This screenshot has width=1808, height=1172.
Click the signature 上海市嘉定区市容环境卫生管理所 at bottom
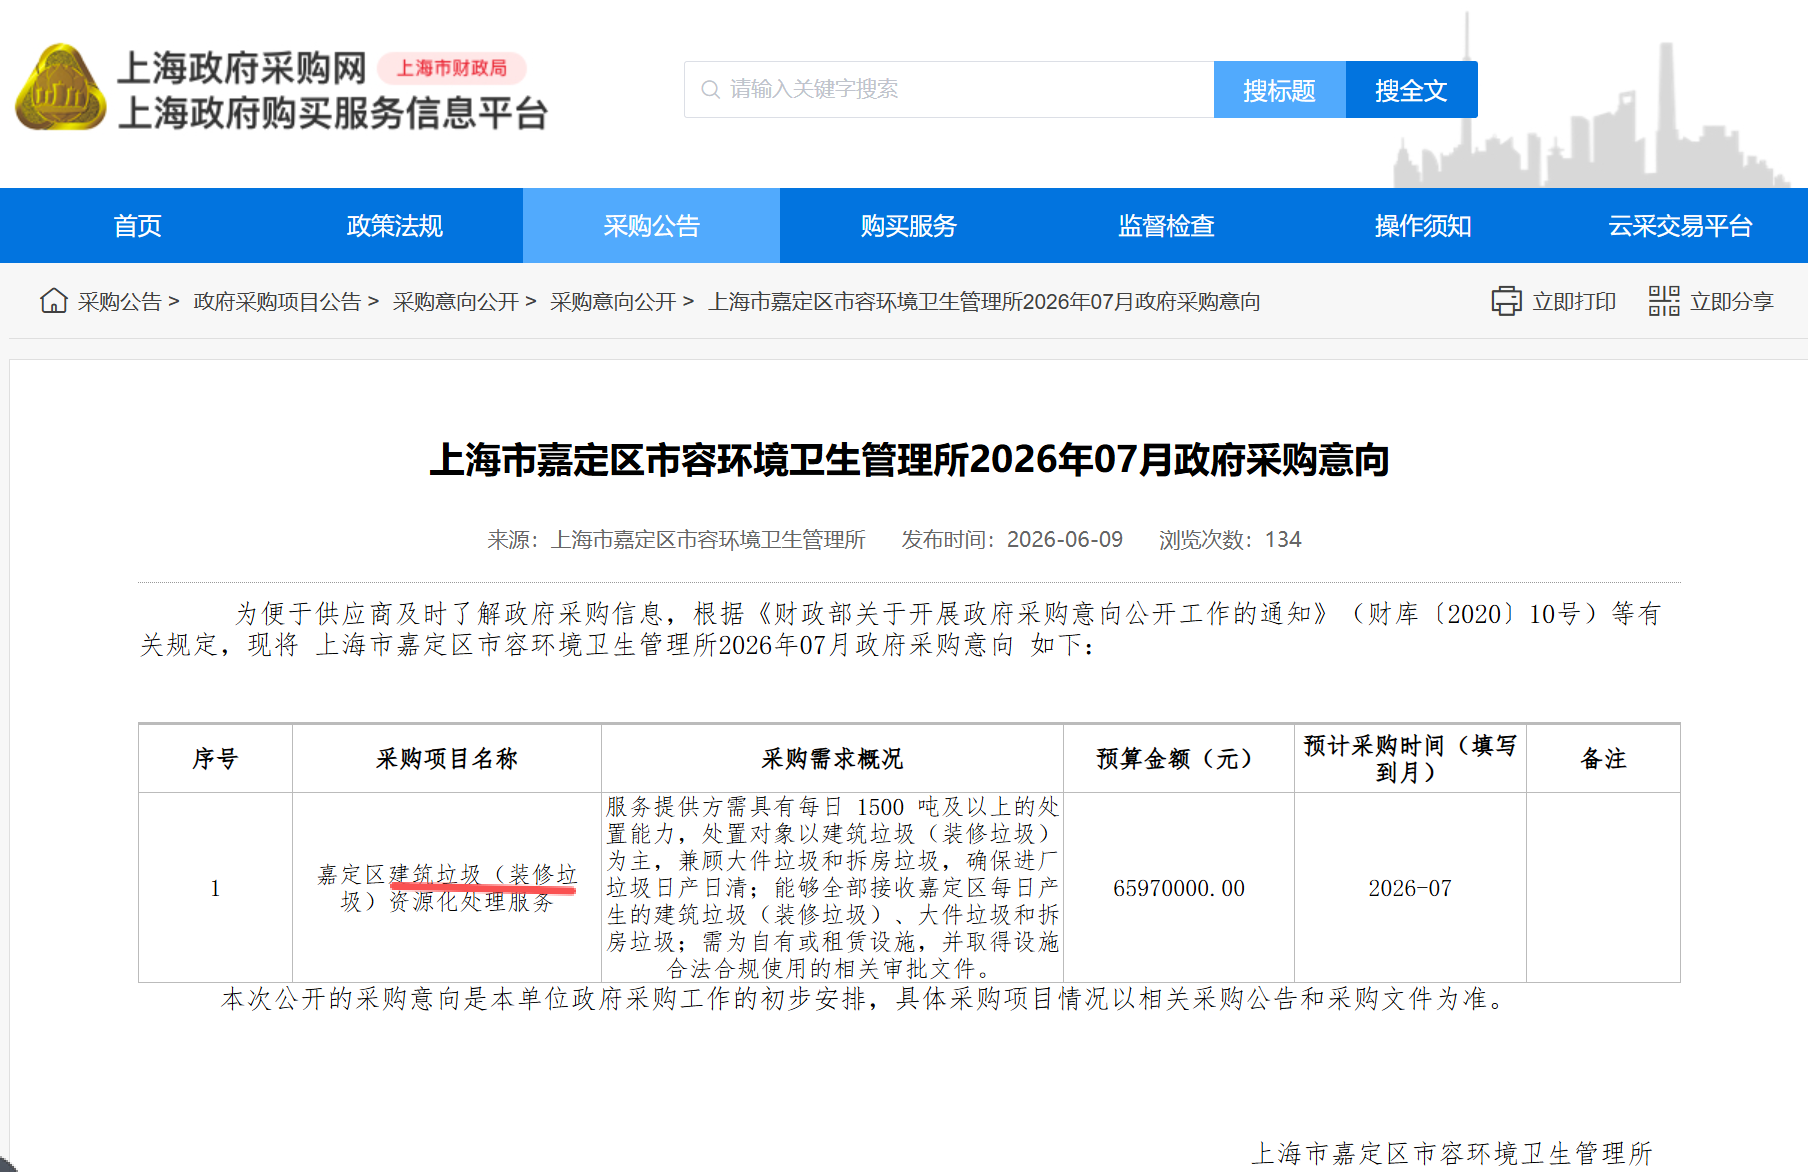(1451, 1154)
